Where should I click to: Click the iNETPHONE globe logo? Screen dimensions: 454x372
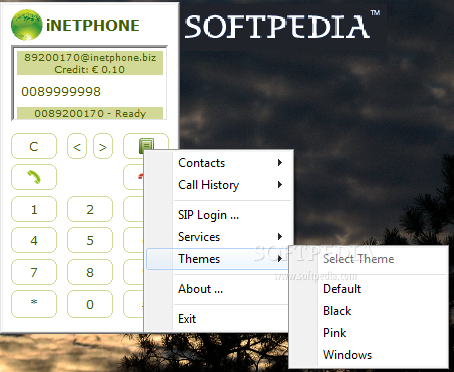coord(27,25)
